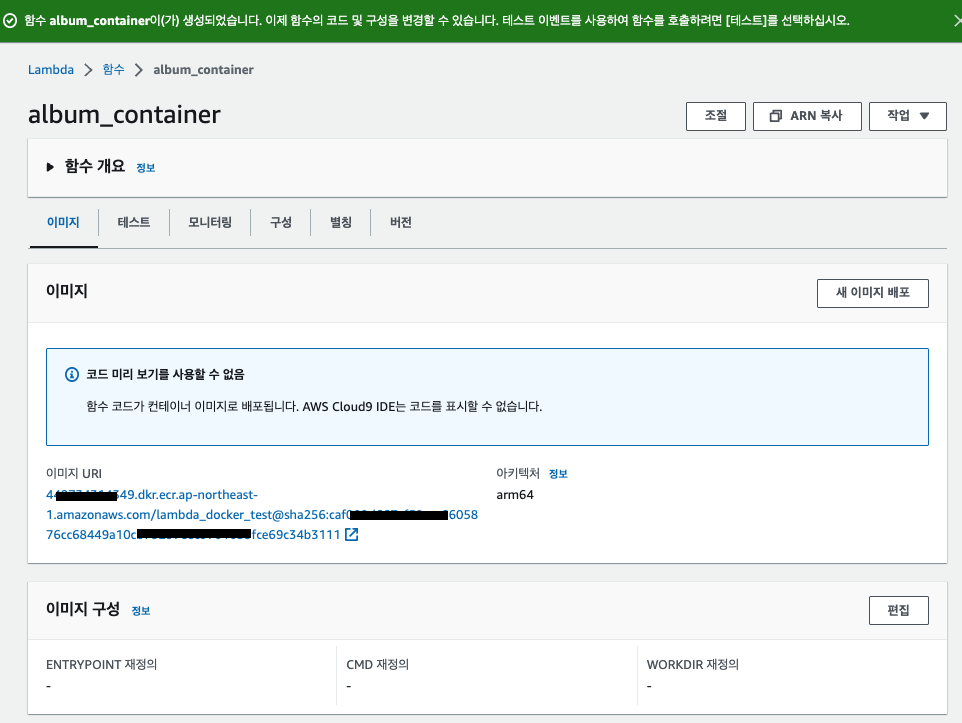The height and width of the screenshot is (723, 962).
Task: Select the 별칭 tab
Action: (340, 222)
